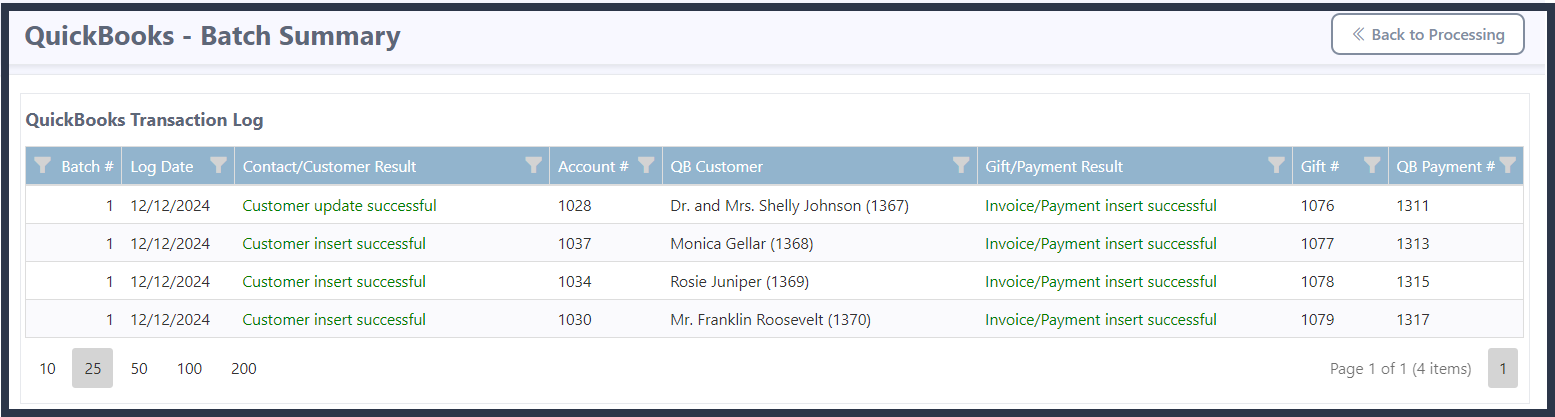Click the Back to Processing button
The height and width of the screenshot is (417, 1555).
tap(1428, 34)
